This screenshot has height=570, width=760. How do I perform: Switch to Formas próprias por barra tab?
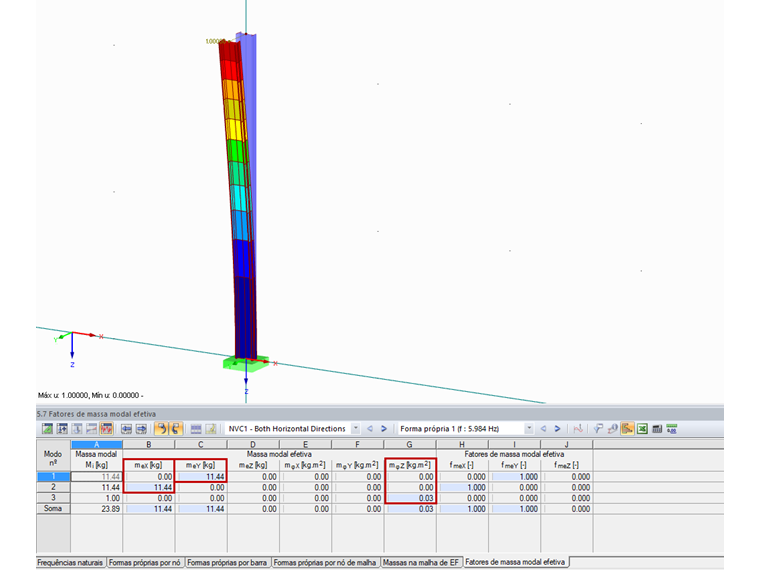pyautogui.click(x=227, y=562)
